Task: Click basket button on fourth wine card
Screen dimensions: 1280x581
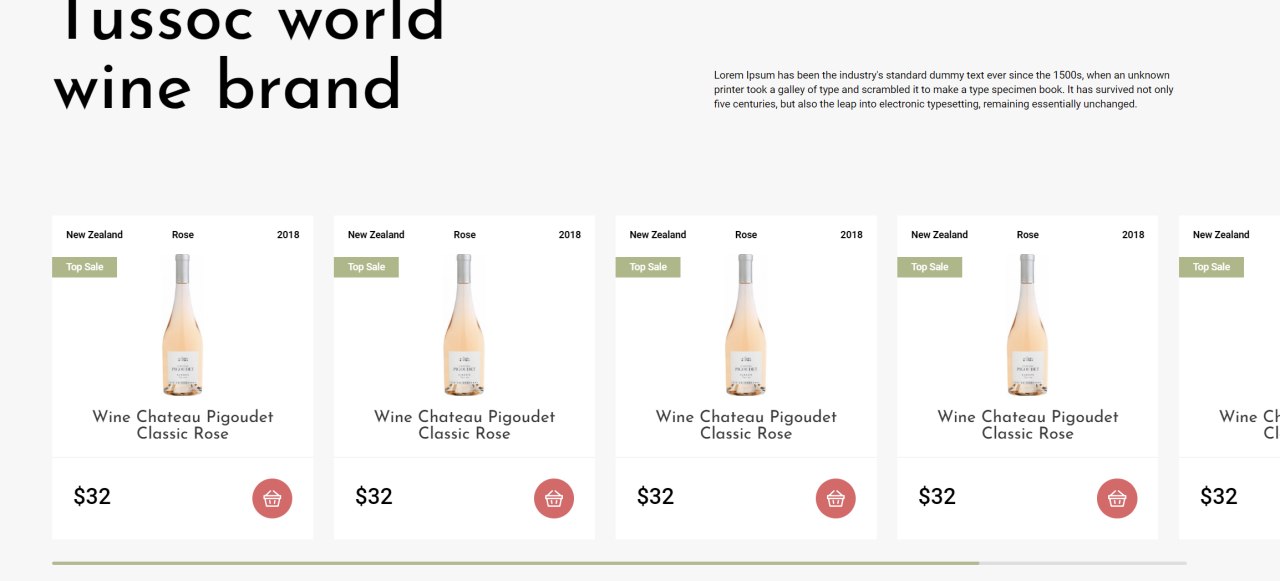Action: click(1117, 498)
